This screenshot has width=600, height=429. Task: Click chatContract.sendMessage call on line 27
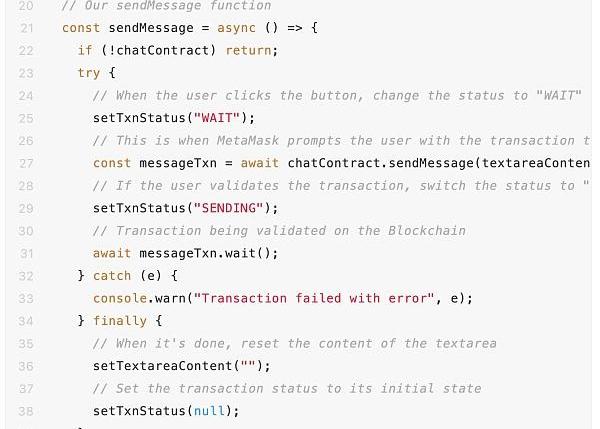381,163
